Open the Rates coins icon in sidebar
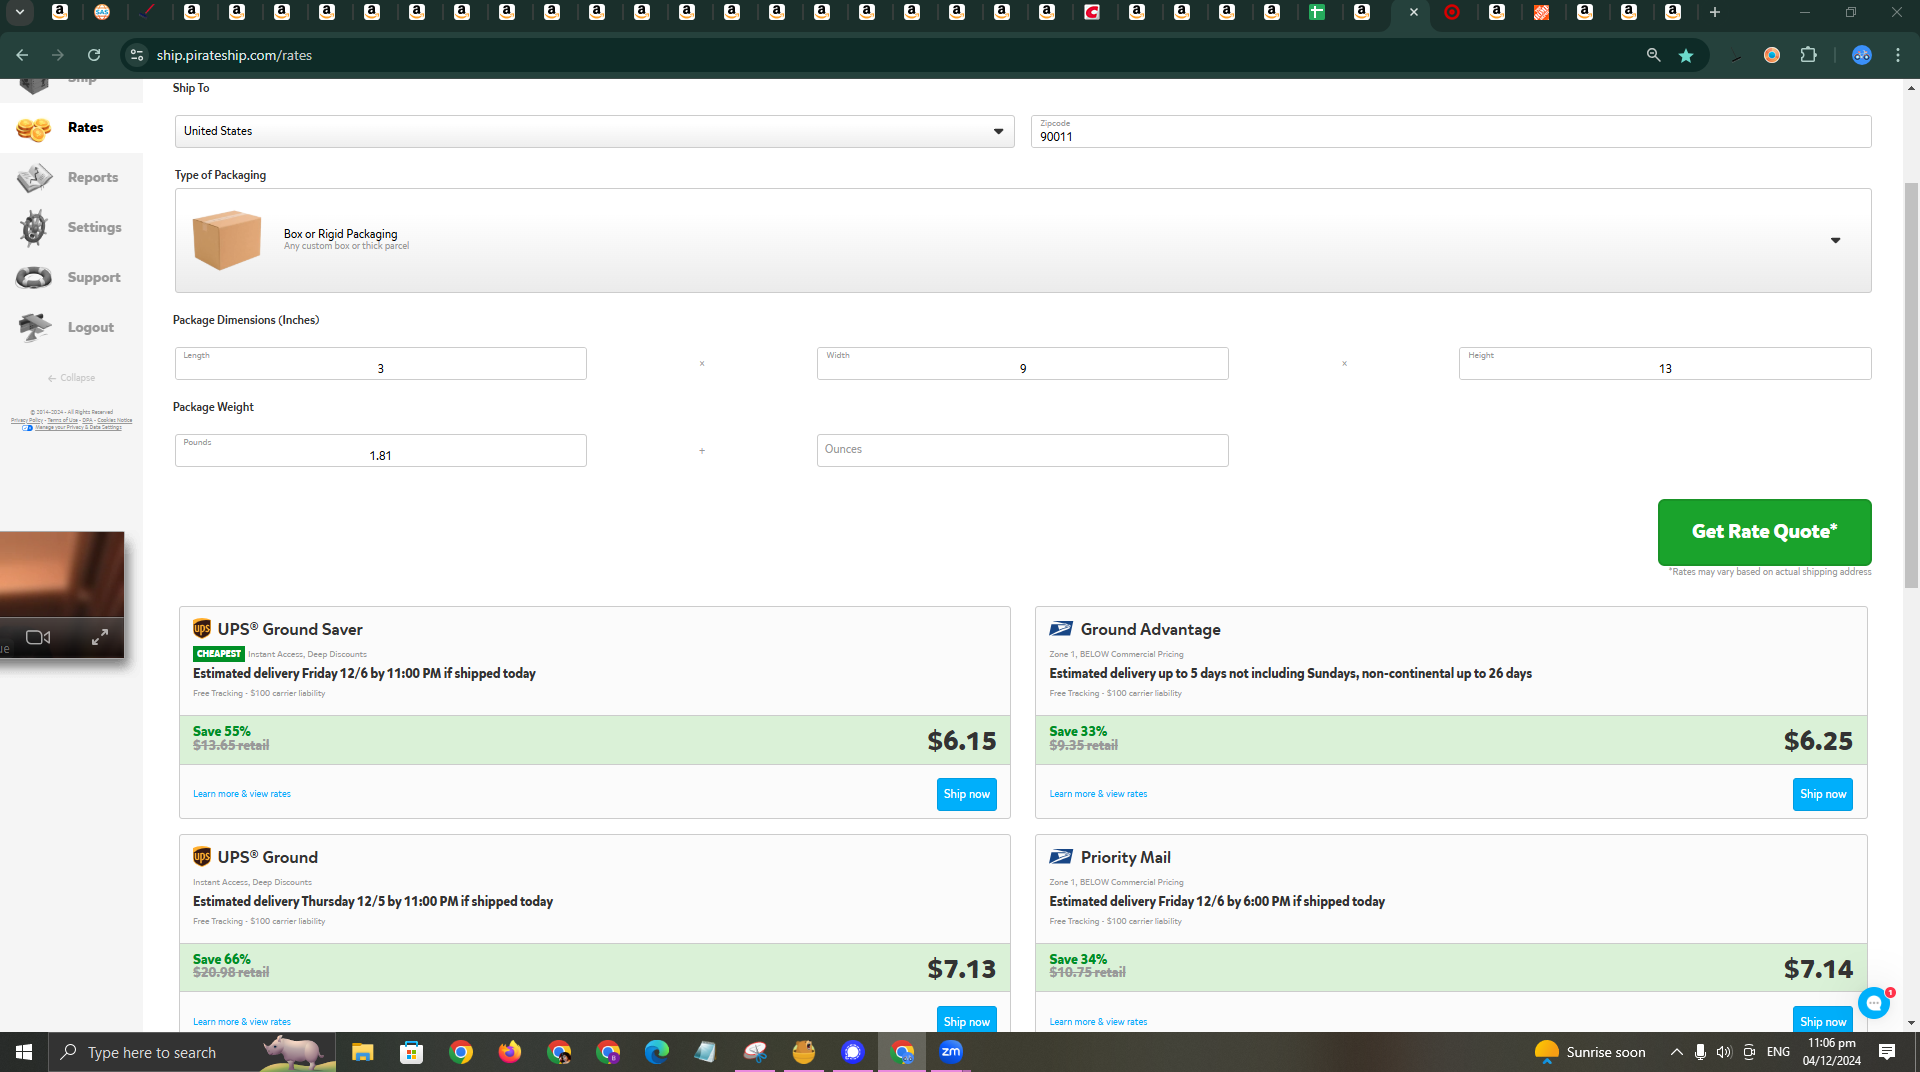 pyautogui.click(x=34, y=128)
